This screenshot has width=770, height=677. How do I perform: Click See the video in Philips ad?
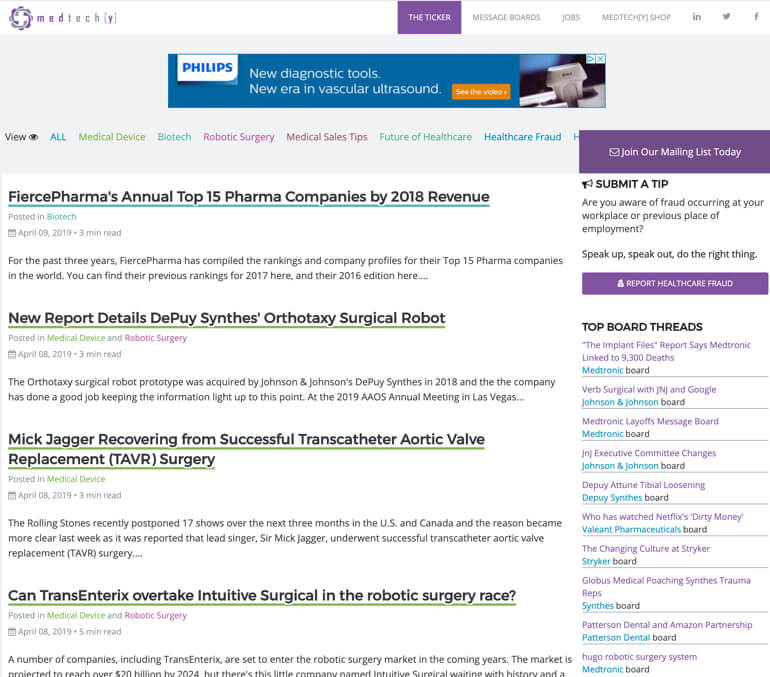(x=481, y=92)
